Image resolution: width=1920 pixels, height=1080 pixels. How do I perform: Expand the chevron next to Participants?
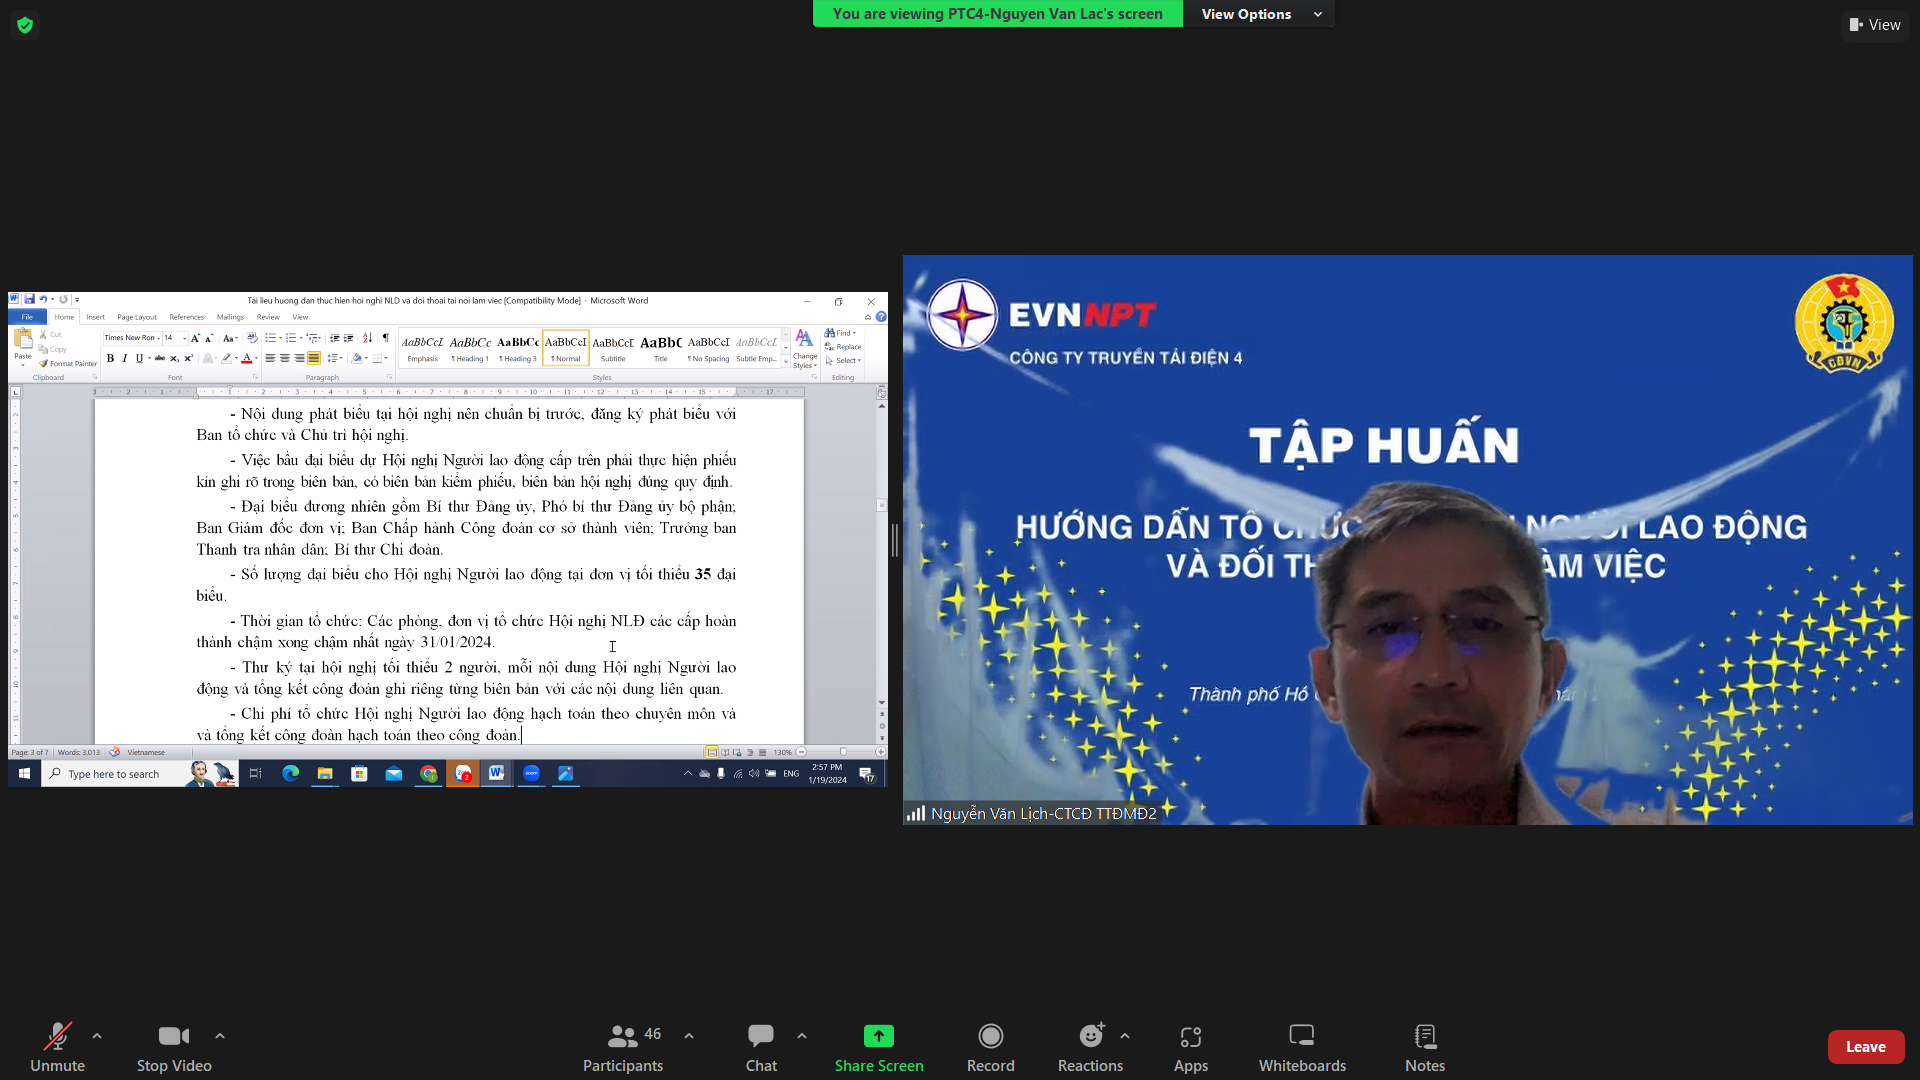tap(689, 1036)
